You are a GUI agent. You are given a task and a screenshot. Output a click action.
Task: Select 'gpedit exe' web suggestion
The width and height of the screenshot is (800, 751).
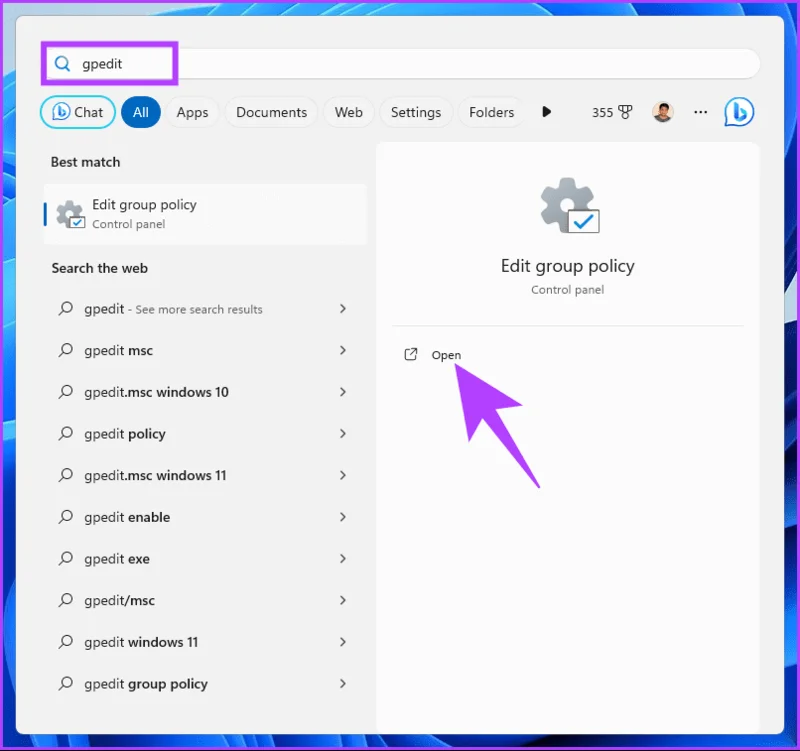204,559
